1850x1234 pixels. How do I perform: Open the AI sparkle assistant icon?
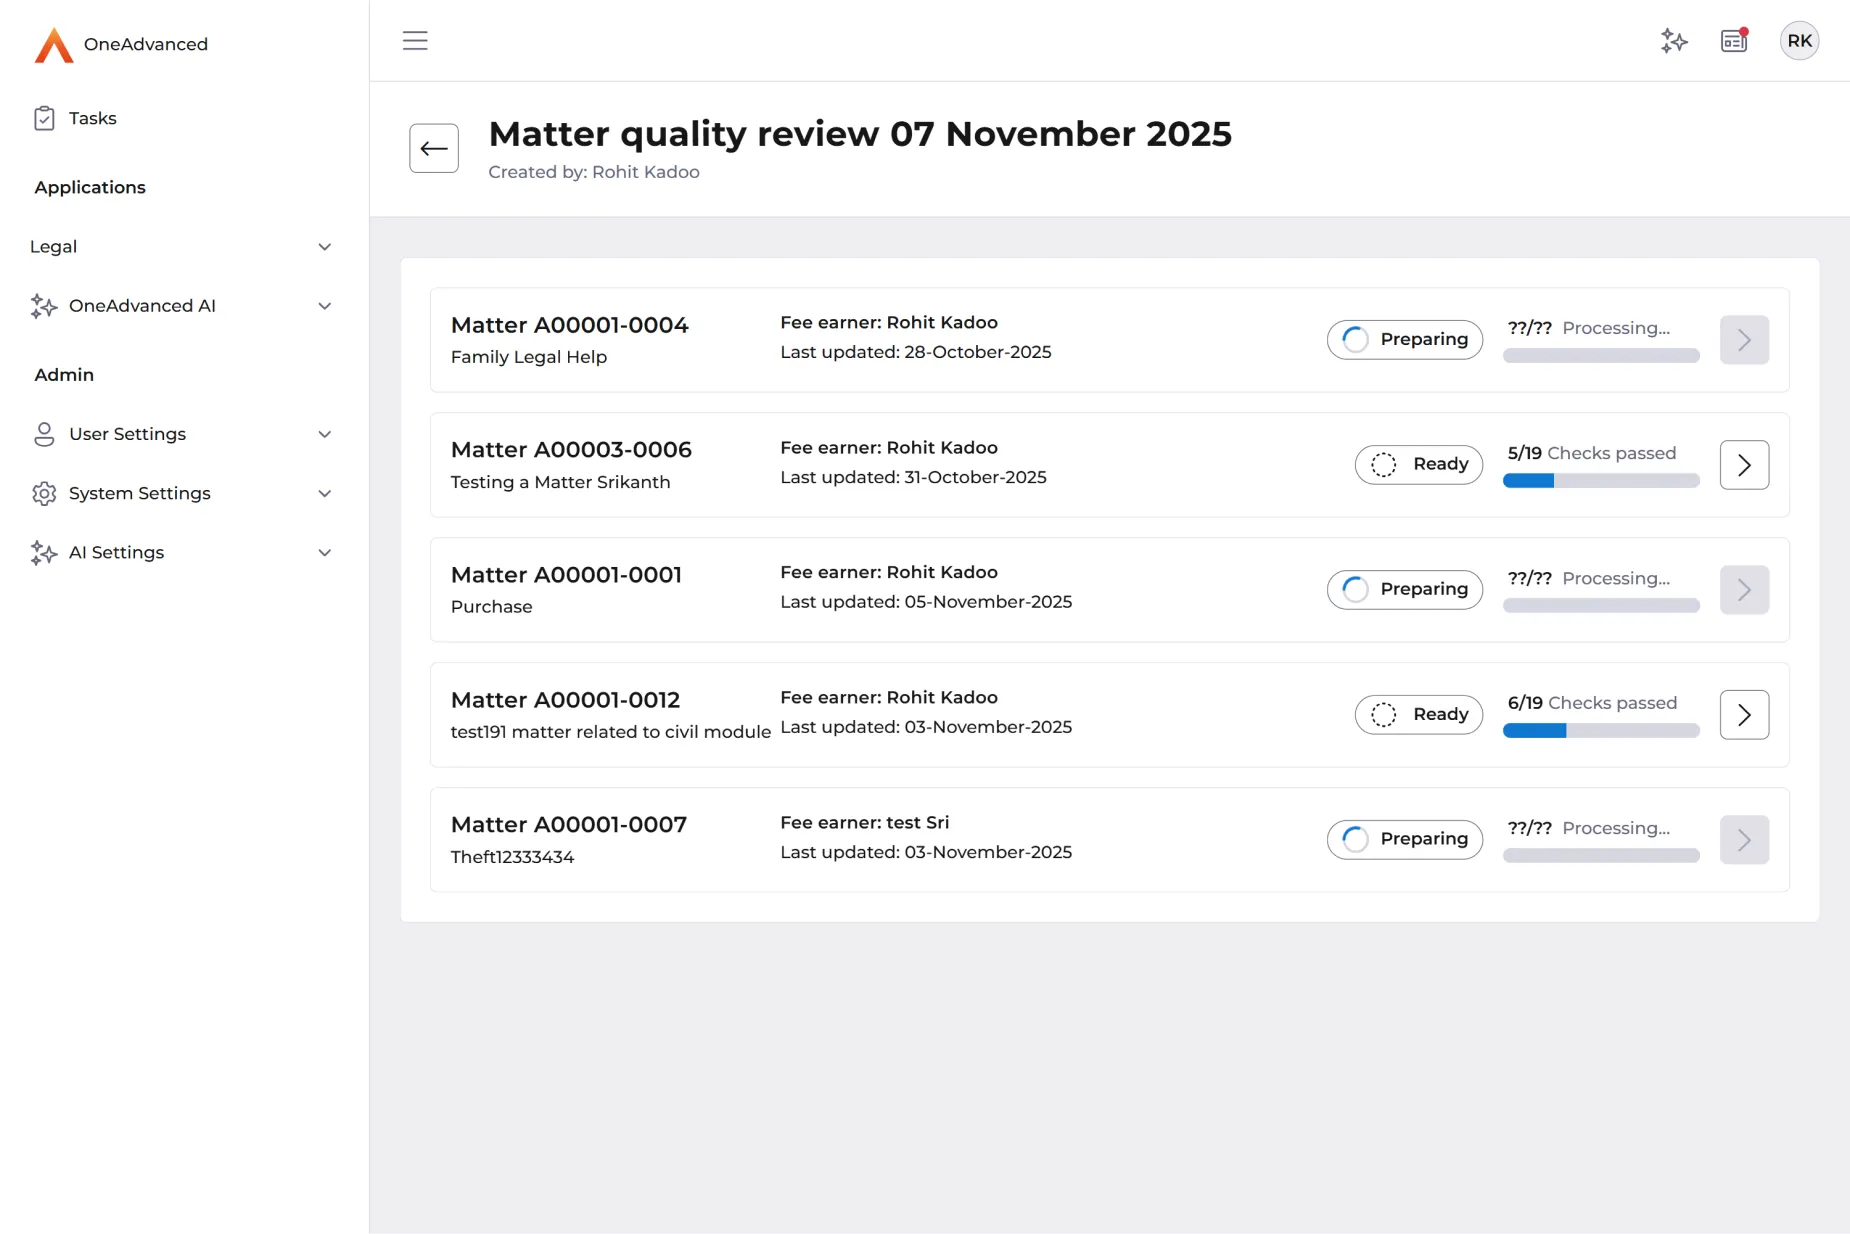(x=1674, y=41)
